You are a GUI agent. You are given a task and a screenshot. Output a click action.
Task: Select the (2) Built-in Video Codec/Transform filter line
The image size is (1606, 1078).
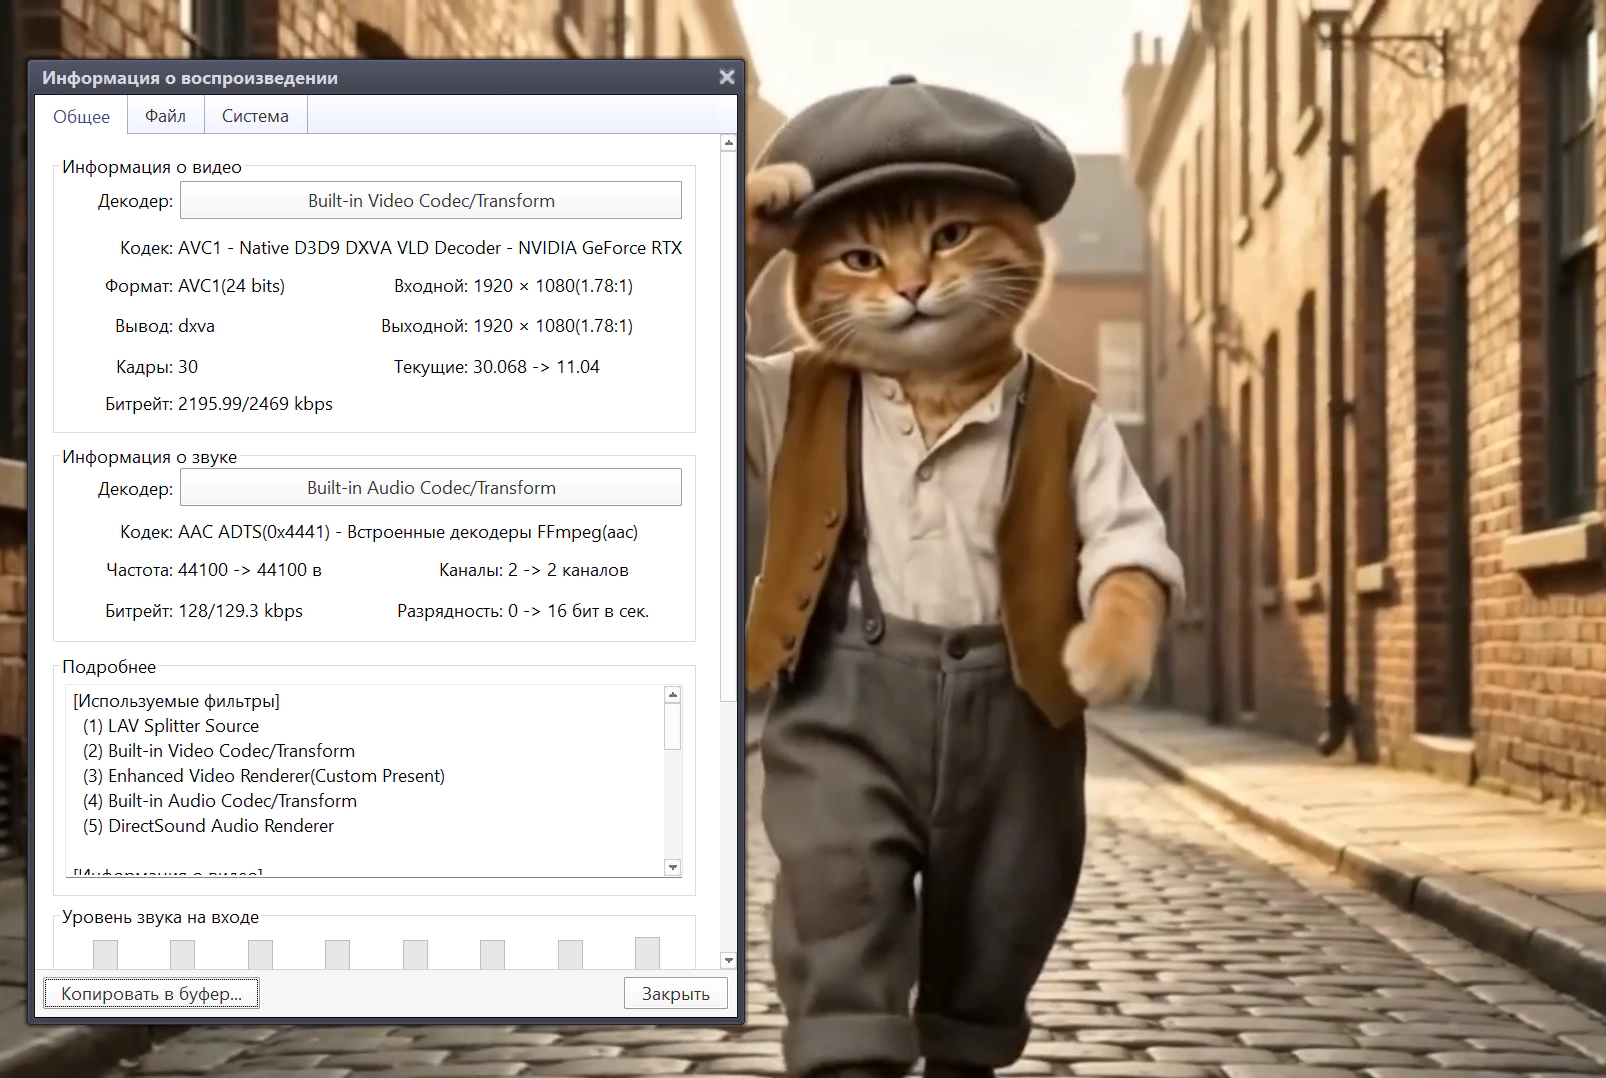tap(219, 751)
